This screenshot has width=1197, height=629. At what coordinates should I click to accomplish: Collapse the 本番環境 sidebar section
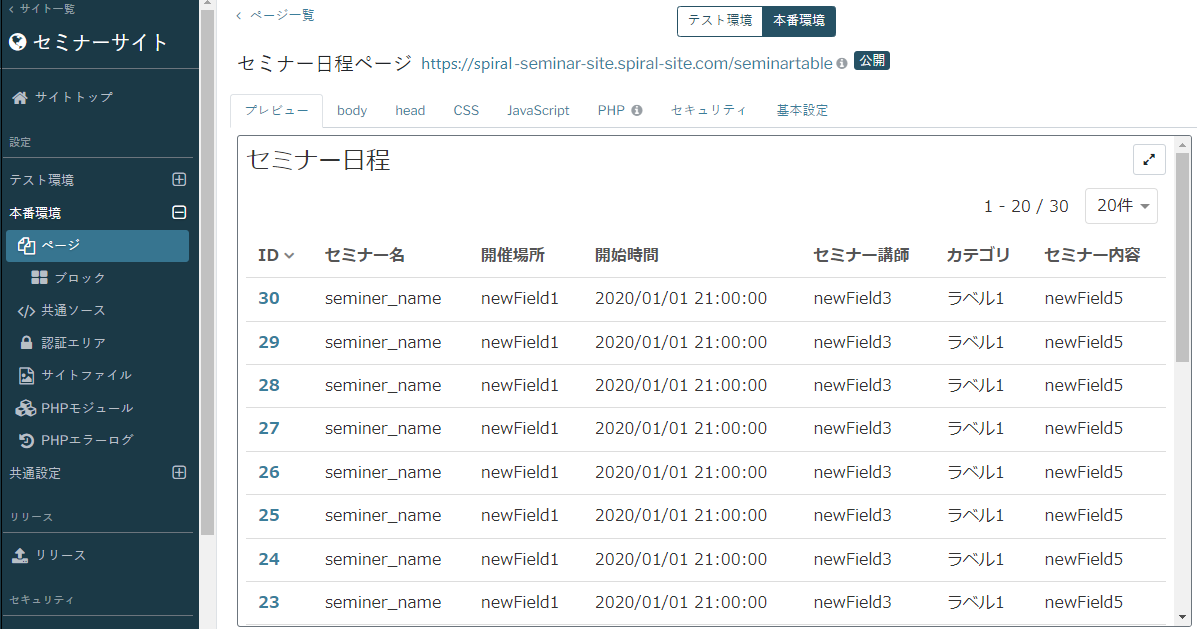(179, 212)
